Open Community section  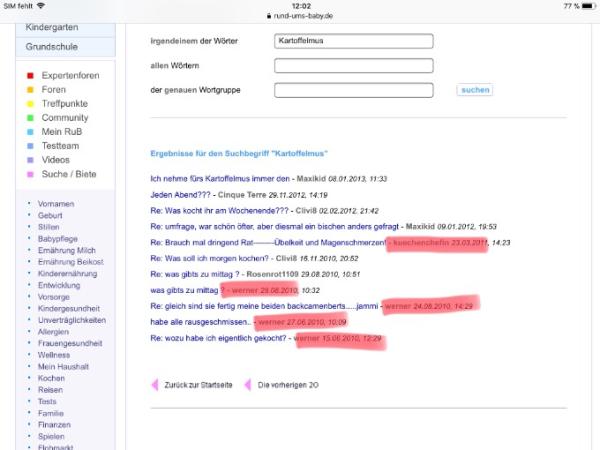pyautogui.click(x=65, y=118)
